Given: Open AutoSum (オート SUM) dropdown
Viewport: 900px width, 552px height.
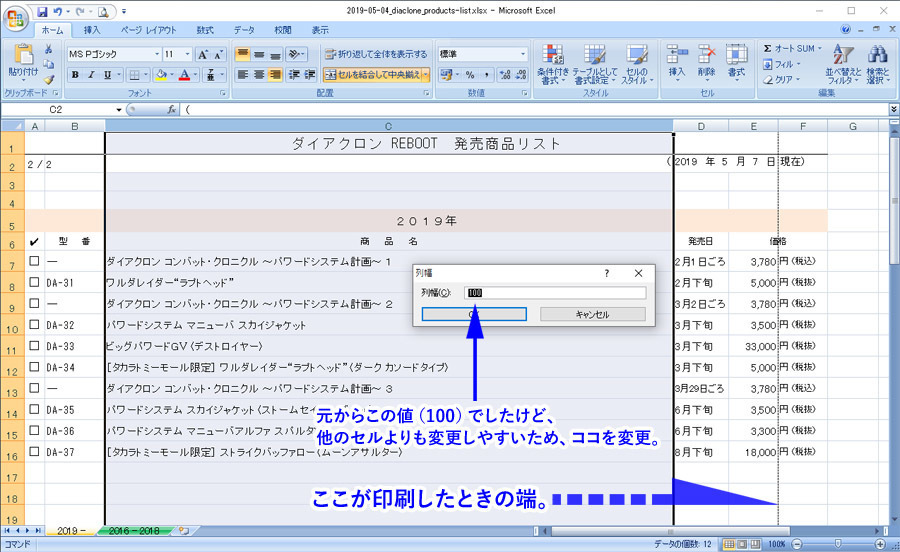Looking at the screenshot, I should [x=820, y=49].
